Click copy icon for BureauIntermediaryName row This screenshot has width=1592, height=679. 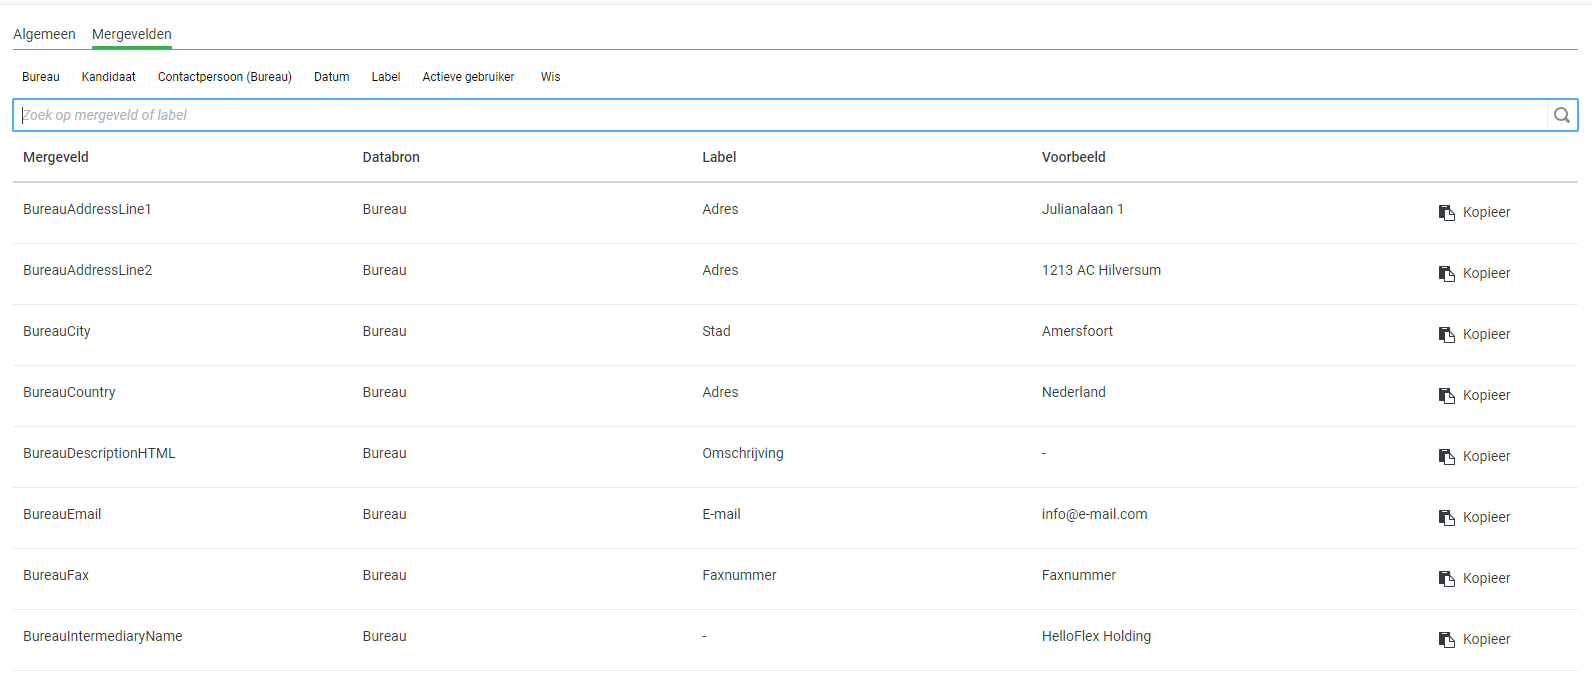tap(1446, 639)
